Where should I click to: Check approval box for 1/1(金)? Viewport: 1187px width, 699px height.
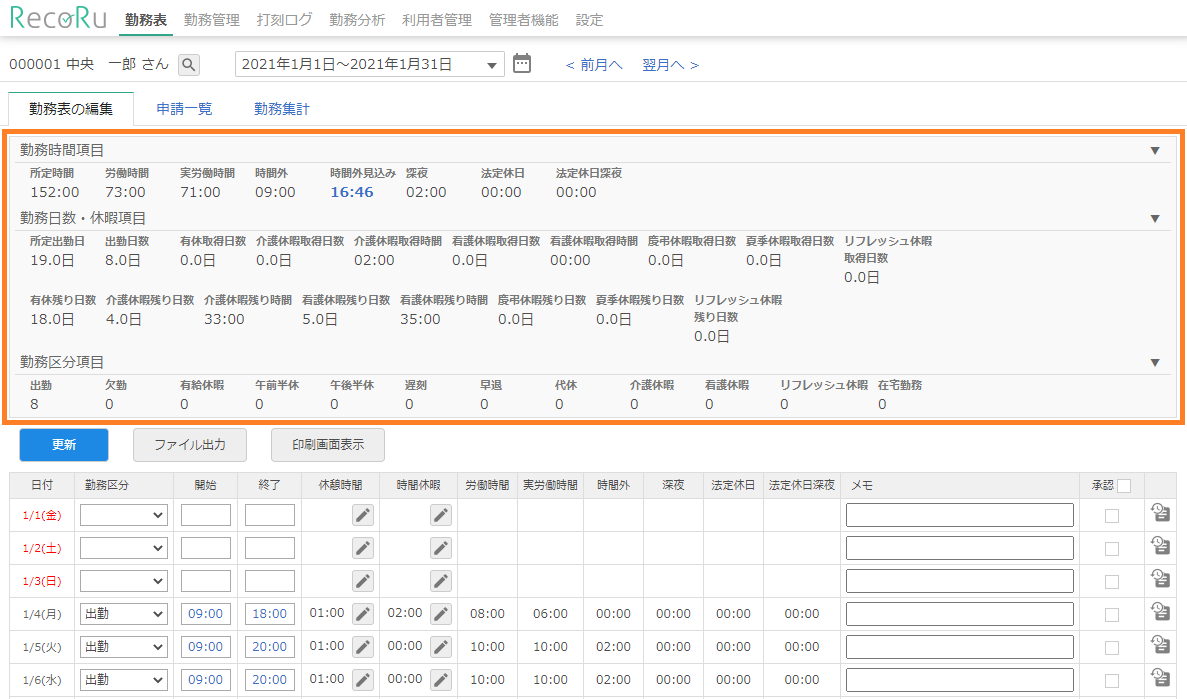[x=1111, y=516]
